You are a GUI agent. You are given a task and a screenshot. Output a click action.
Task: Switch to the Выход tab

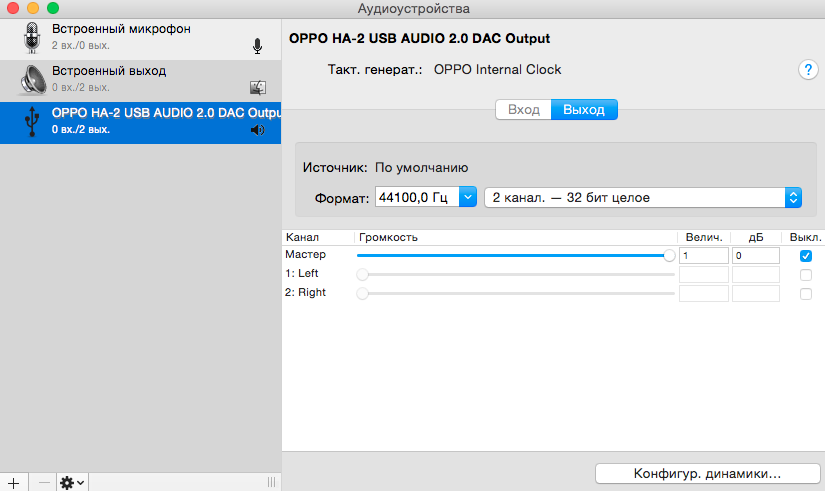click(x=584, y=109)
